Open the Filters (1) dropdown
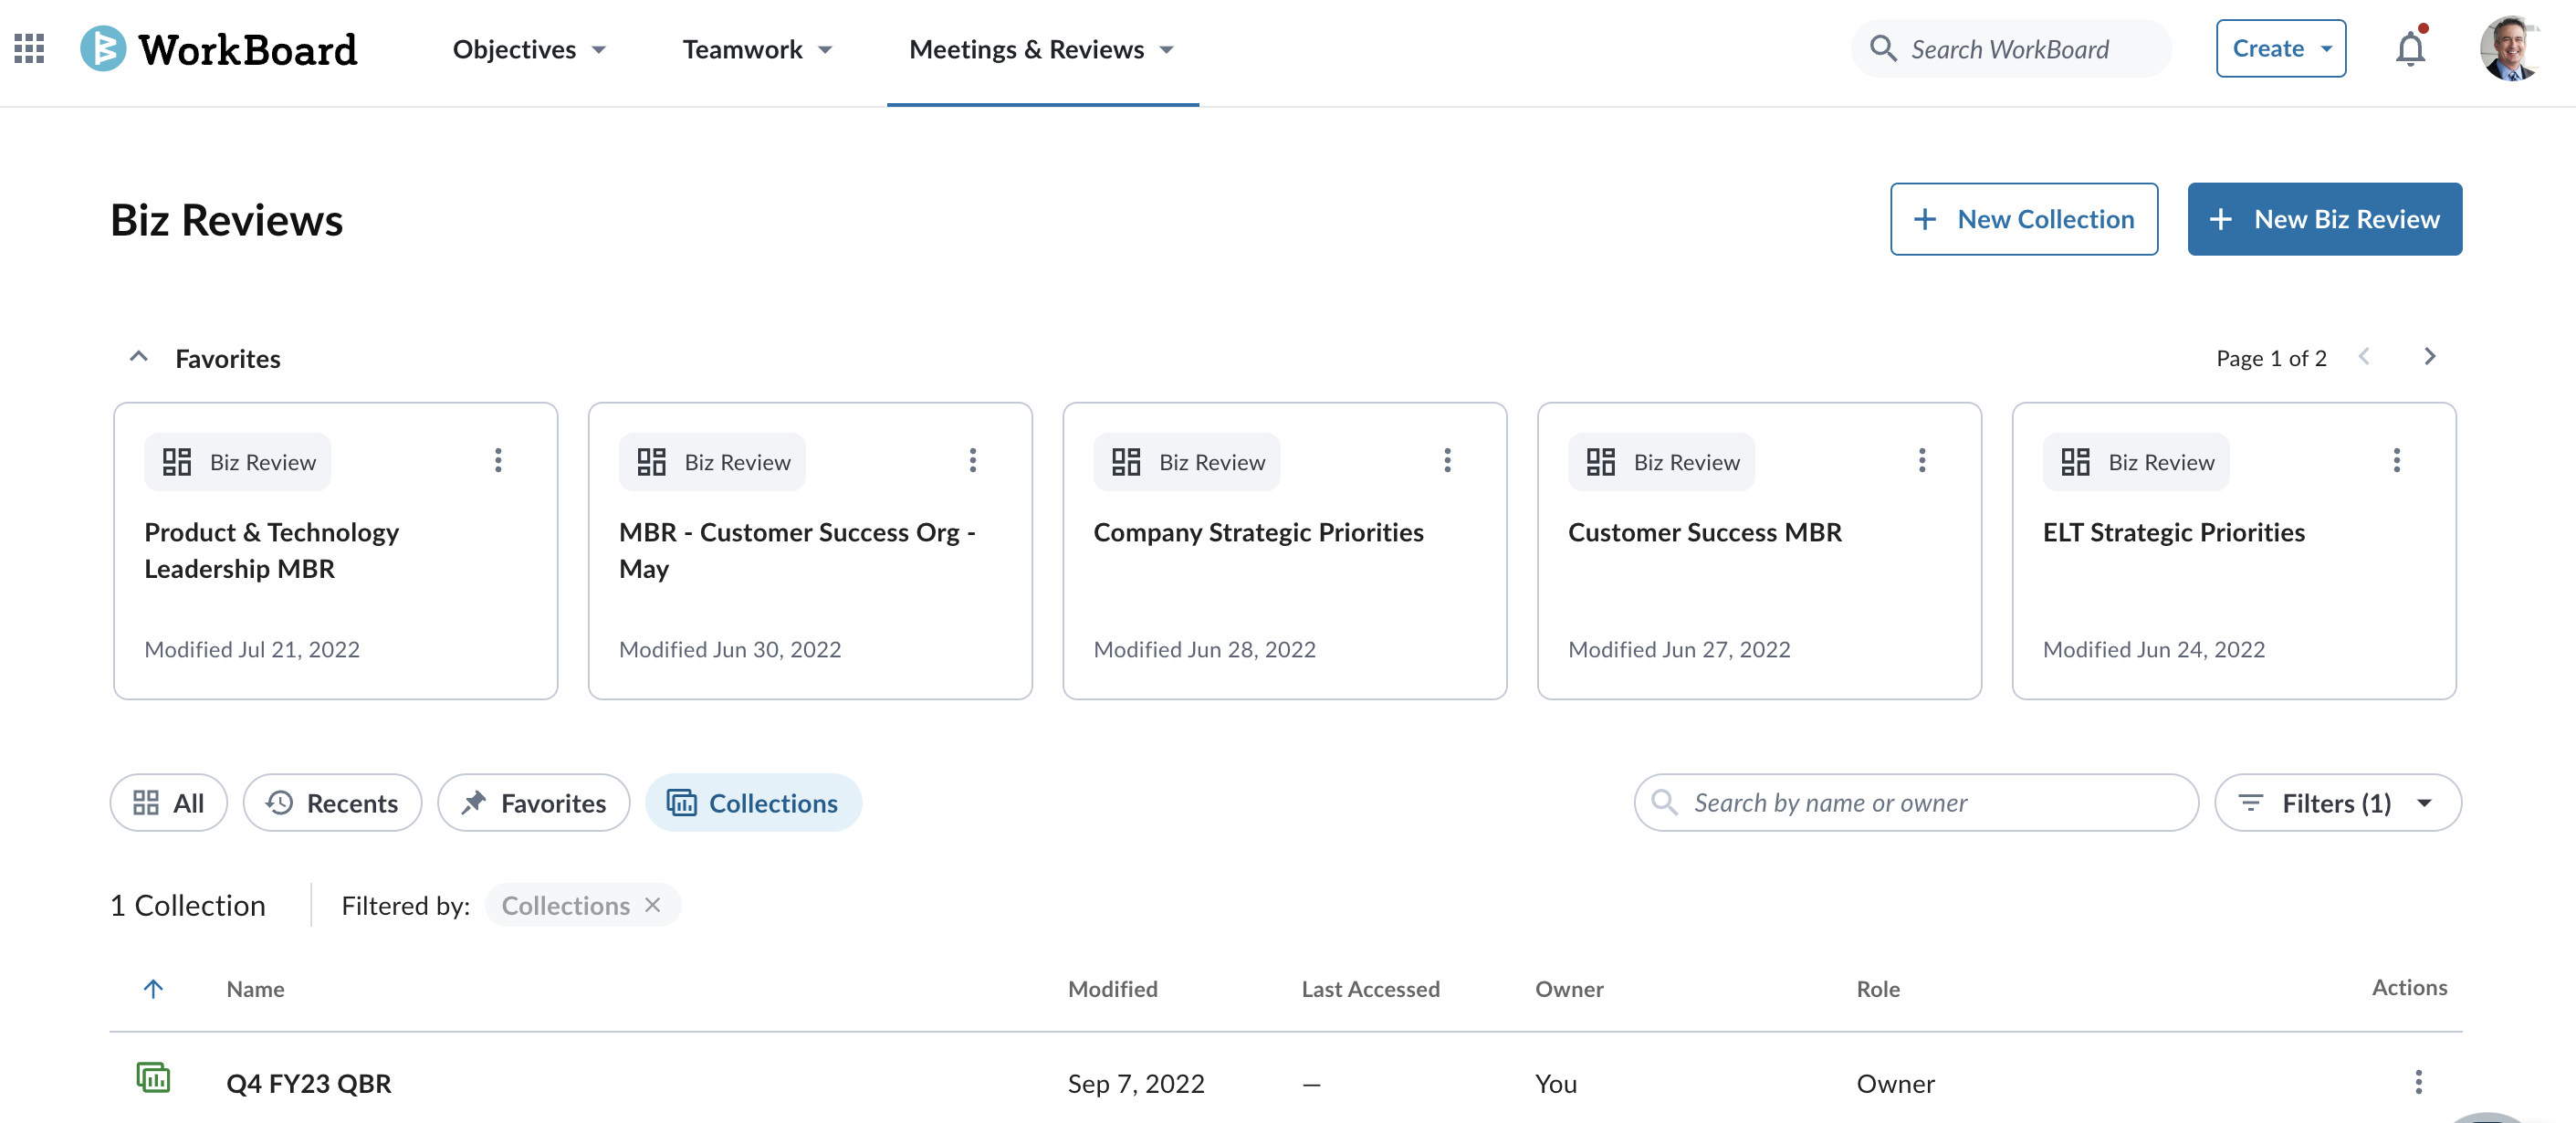2576x1123 pixels. tap(2337, 802)
